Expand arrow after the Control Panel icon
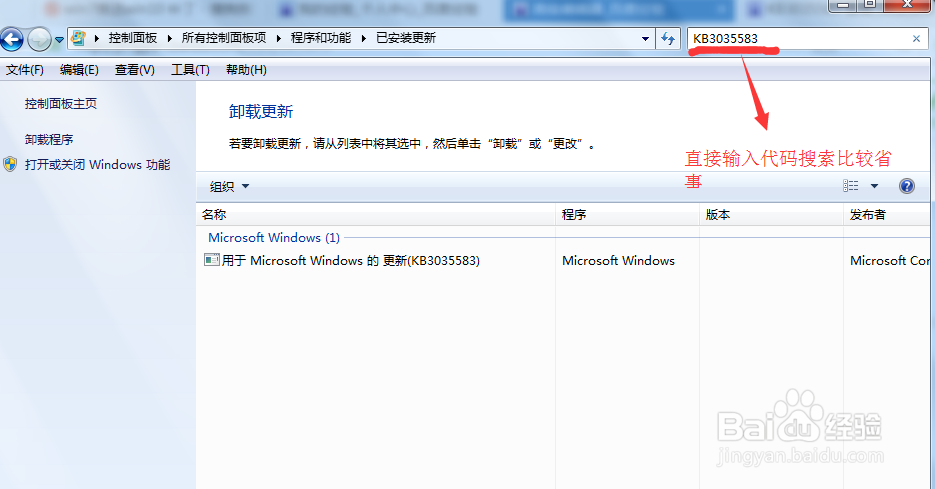 pyautogui.click(x=97, y=39)
